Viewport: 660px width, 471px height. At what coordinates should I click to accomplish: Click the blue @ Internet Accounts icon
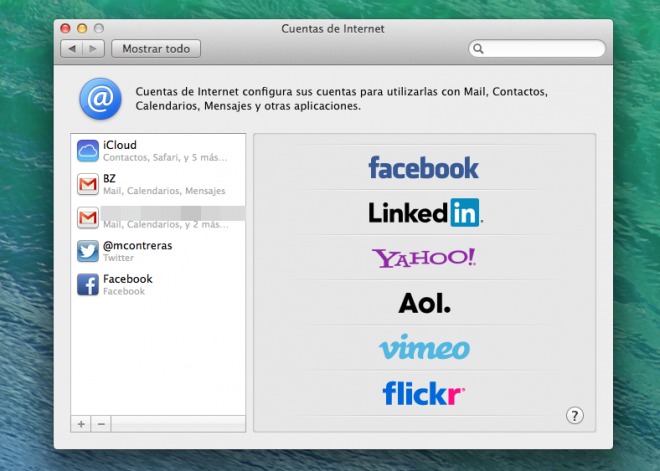click(x=100, y=99)
